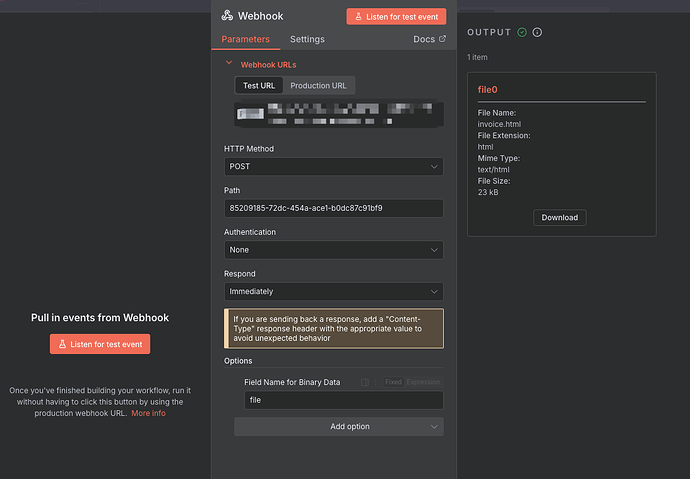Screen dimensions: 690x479
Task: Switch to the Parameters tab
Action: click(x=245, y=40)
